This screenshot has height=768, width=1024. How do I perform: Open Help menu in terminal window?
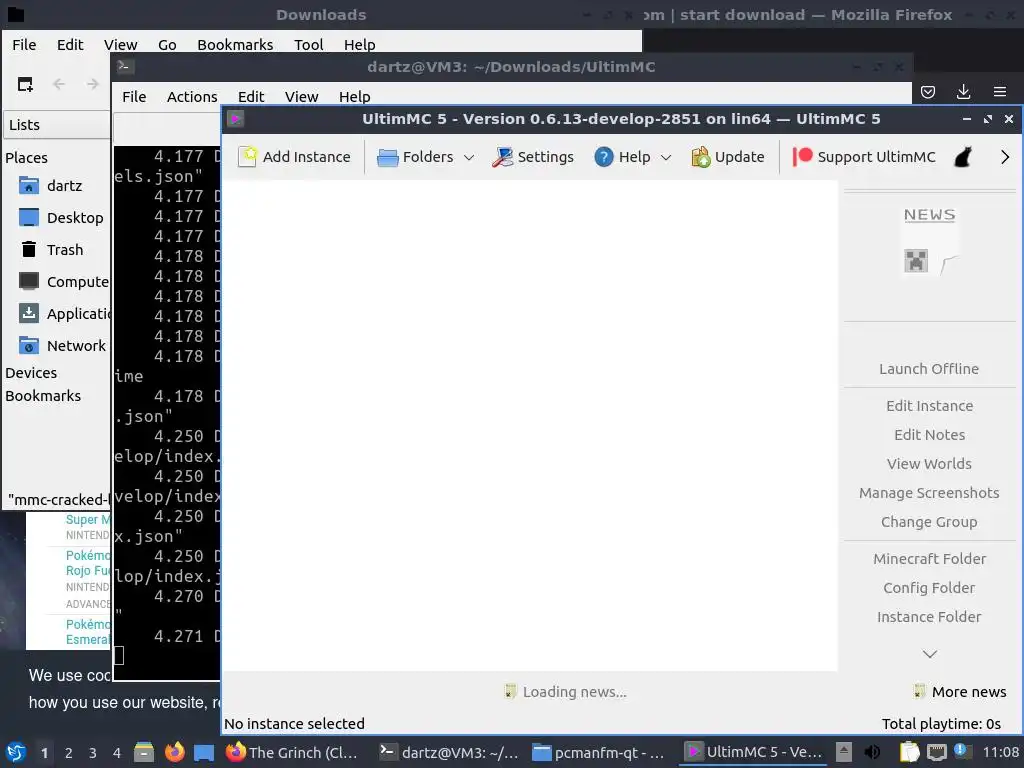355,97
